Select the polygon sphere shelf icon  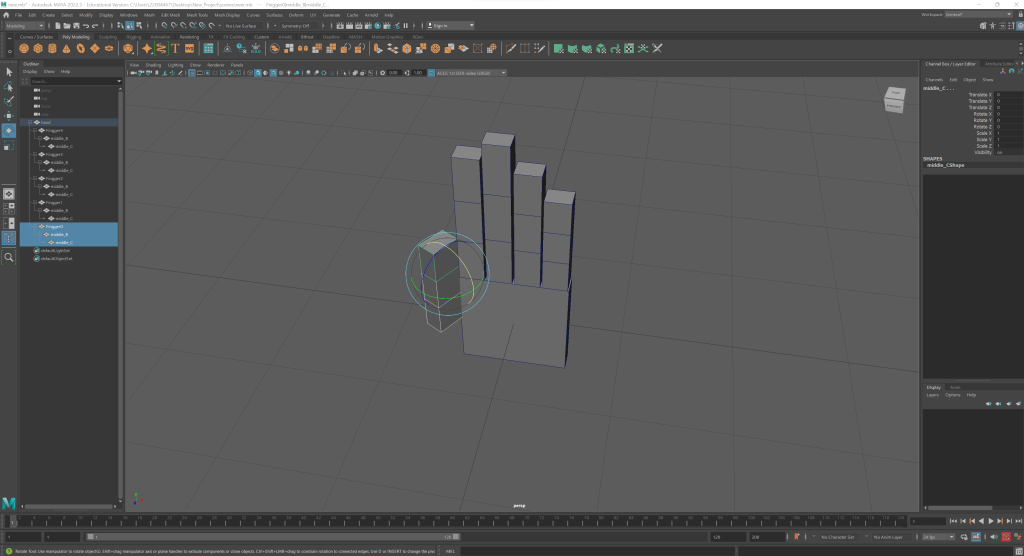(x=23, y=48)
